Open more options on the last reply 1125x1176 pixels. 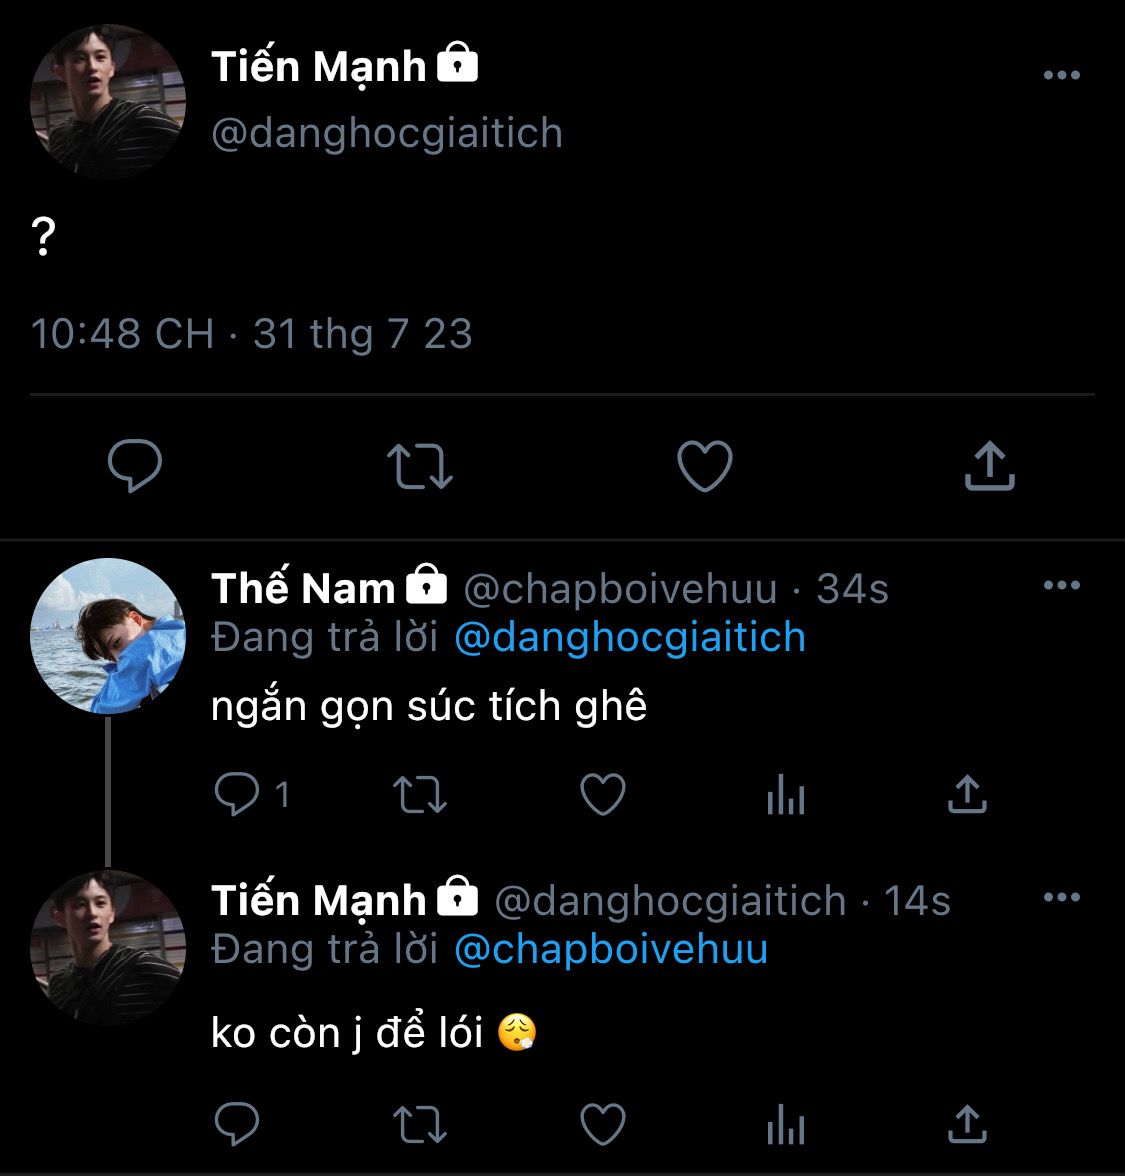tap(1061, 898)
